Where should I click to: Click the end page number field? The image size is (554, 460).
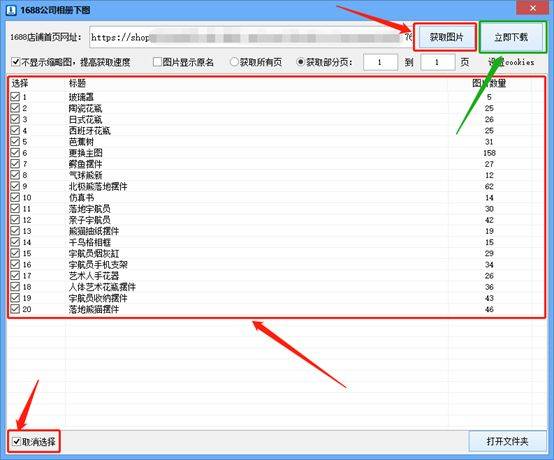coord(438,63)
